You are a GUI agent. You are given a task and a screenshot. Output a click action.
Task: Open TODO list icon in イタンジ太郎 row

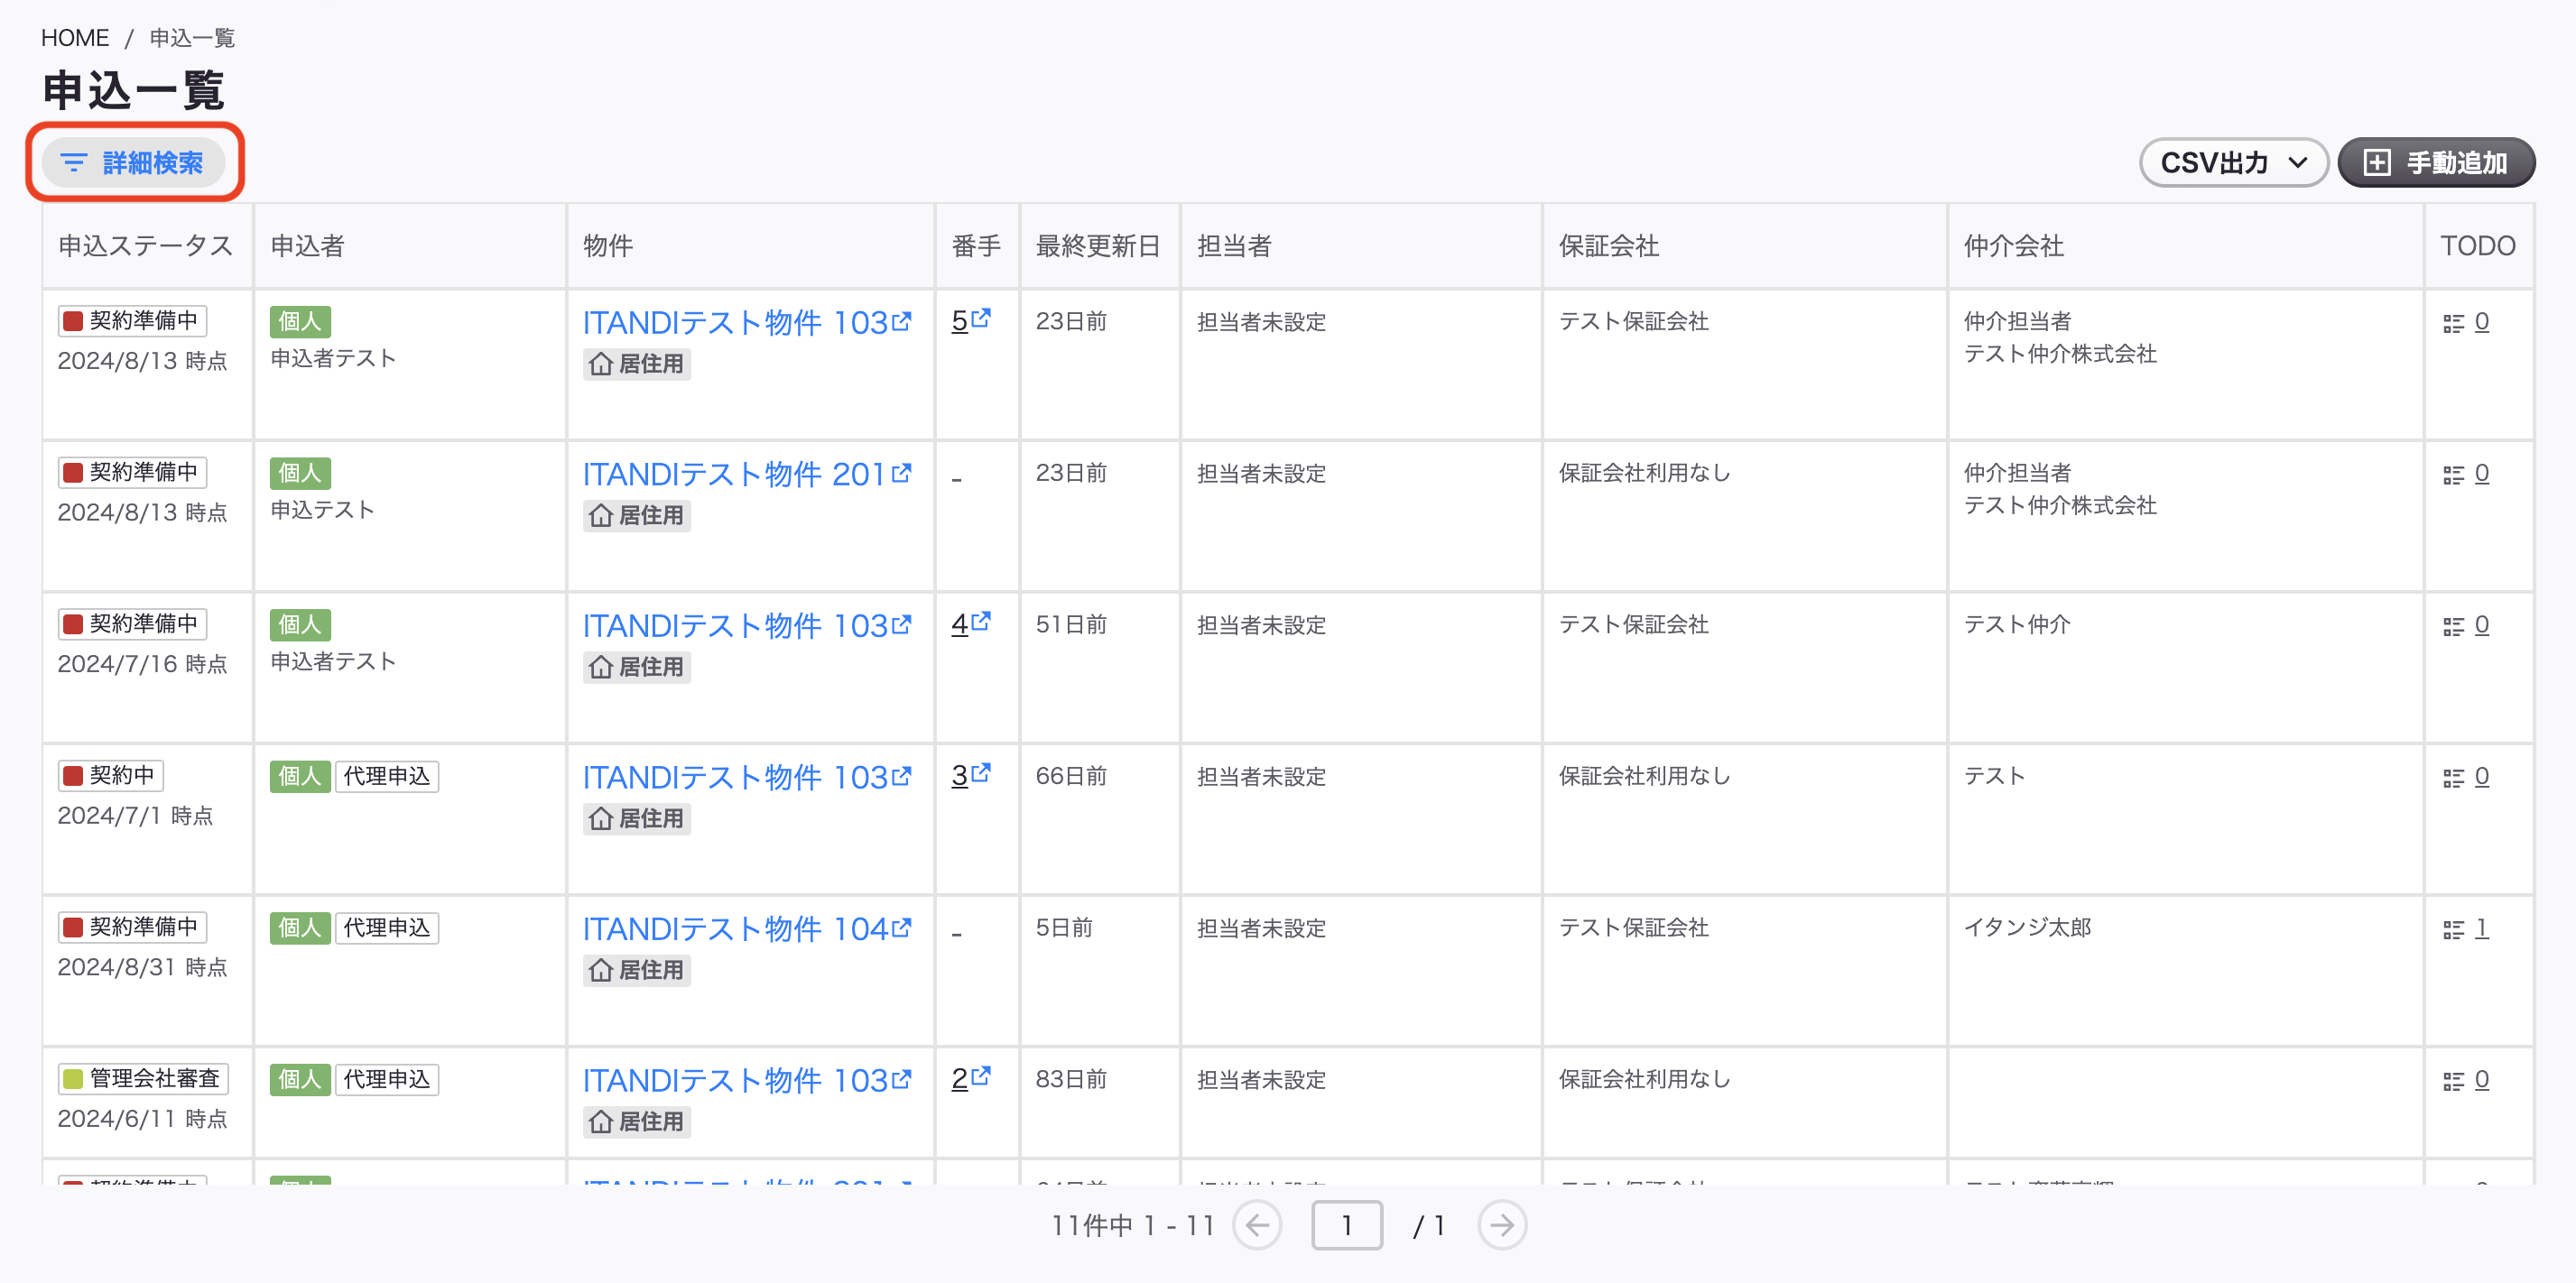pos(2453,930)
